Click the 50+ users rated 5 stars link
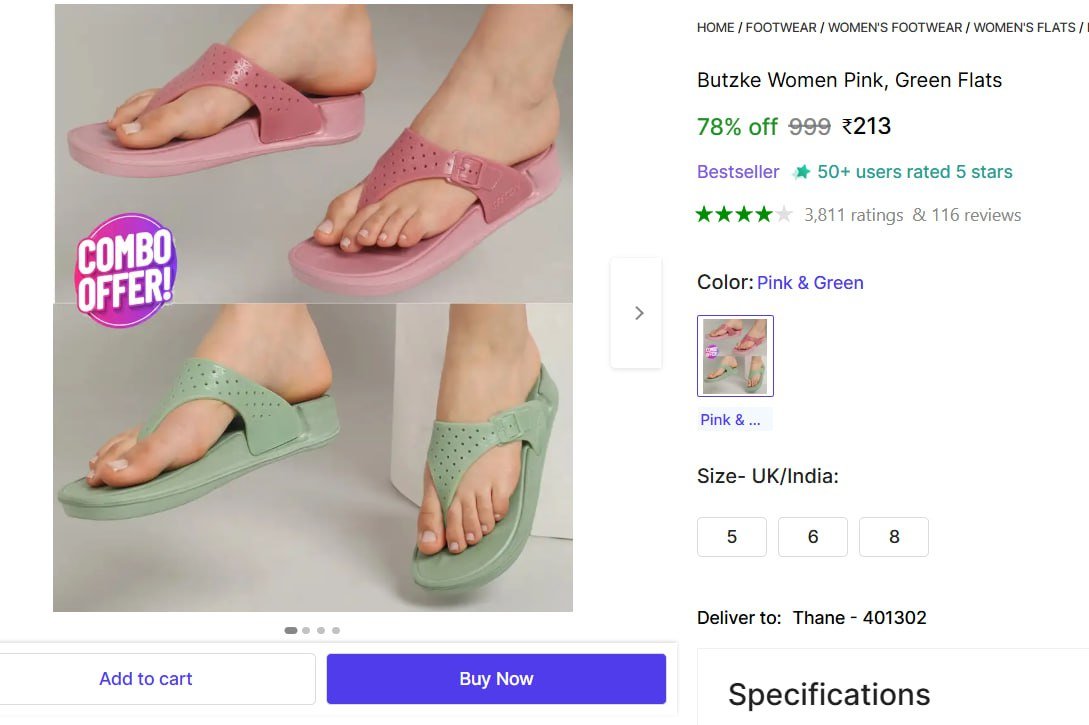Image resolution: width=1089 pixels, height=725 pixels. point(914,171)
